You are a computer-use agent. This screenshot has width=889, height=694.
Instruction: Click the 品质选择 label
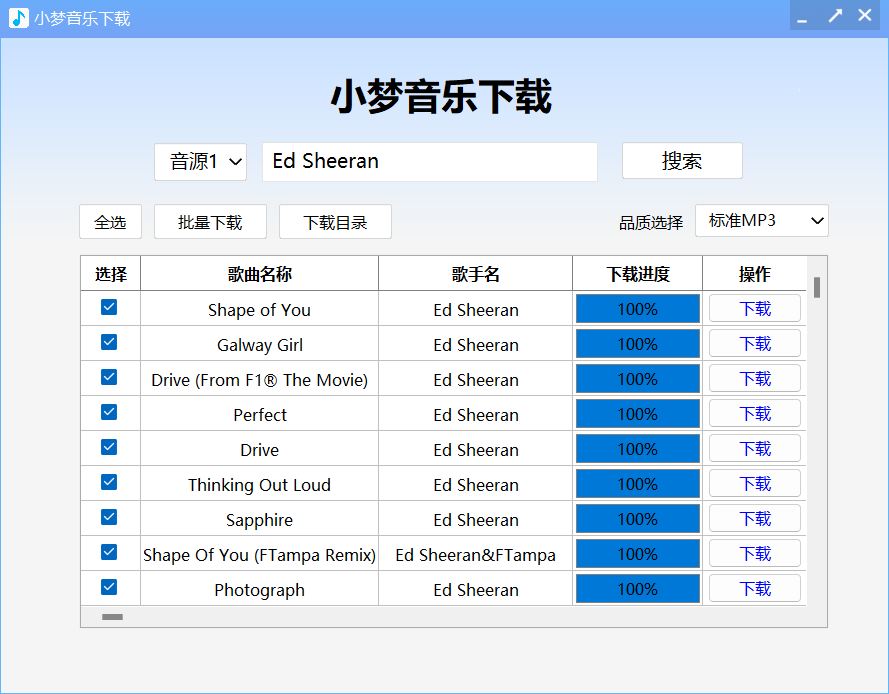(651, 222)
